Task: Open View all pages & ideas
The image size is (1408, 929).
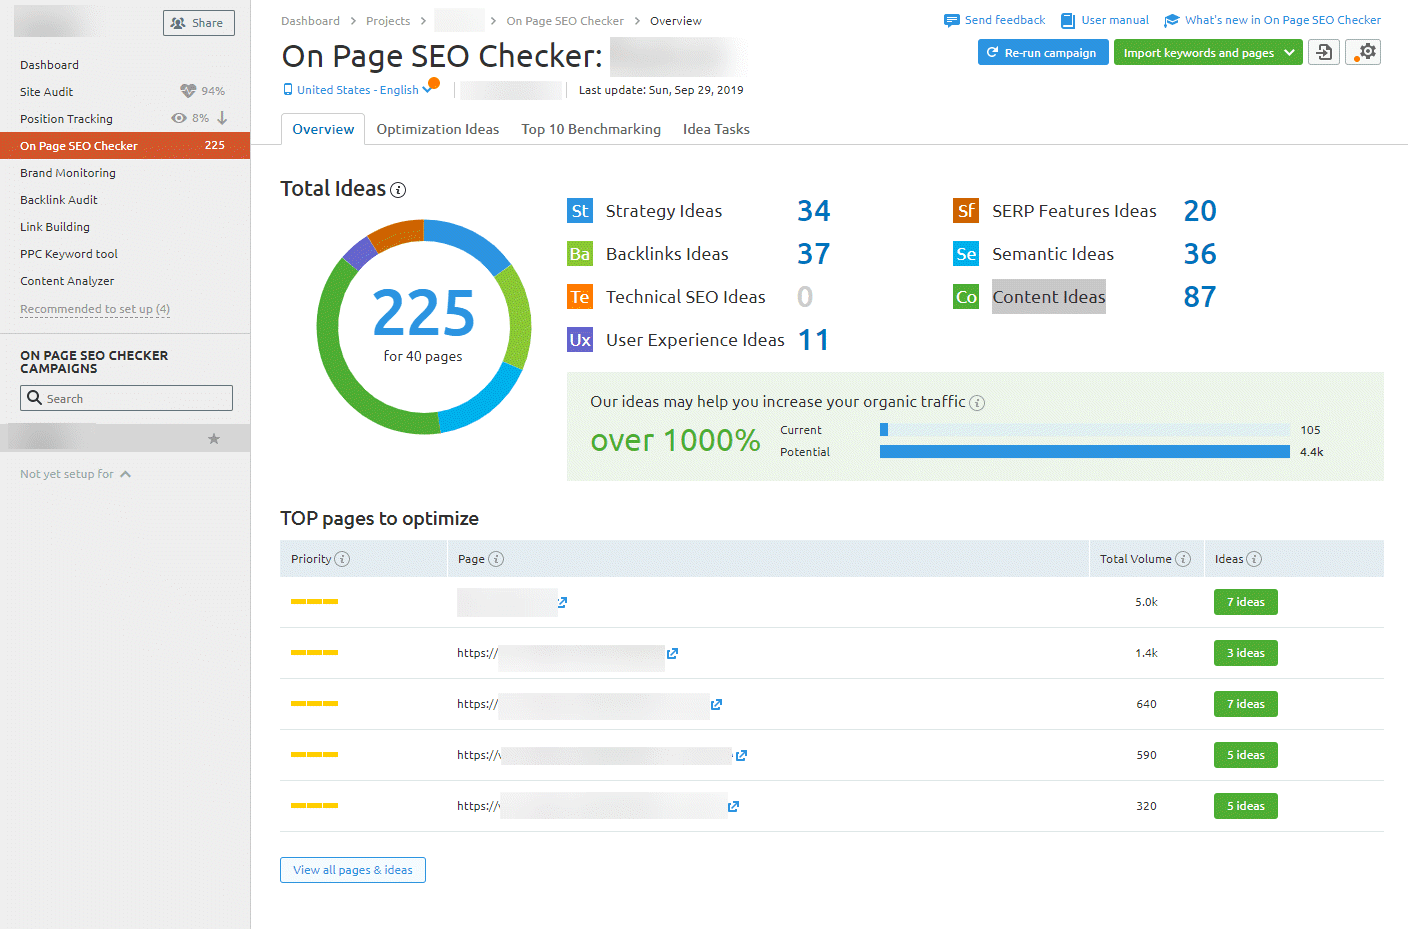Action: (x=352, y=869)
